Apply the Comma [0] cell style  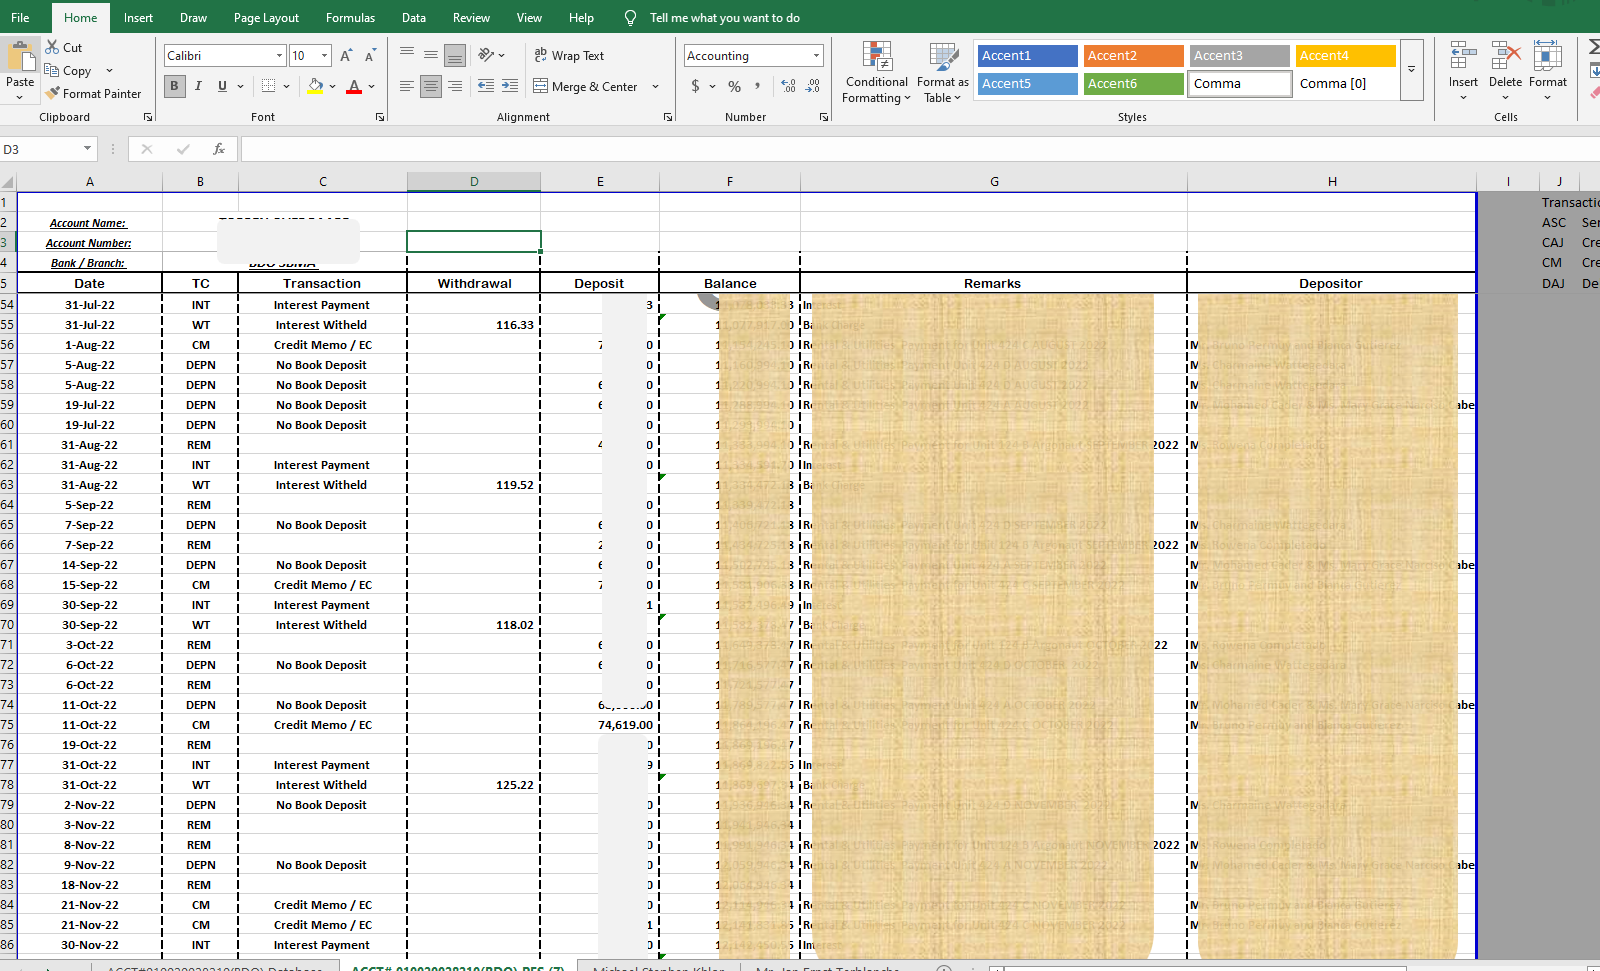click(1346, 84)
